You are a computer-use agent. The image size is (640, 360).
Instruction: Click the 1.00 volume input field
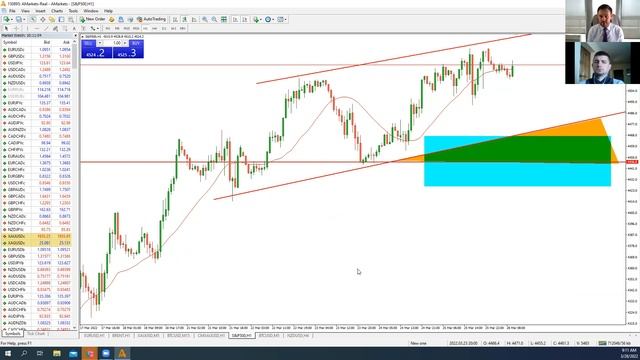(x=113, y=43)
